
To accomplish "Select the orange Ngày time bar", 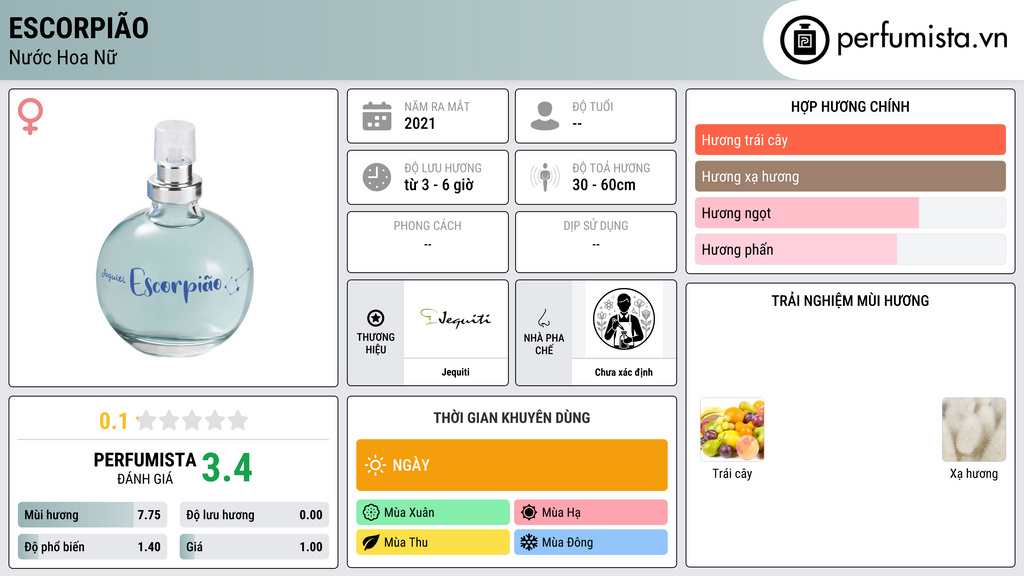I will click(512, 465).
